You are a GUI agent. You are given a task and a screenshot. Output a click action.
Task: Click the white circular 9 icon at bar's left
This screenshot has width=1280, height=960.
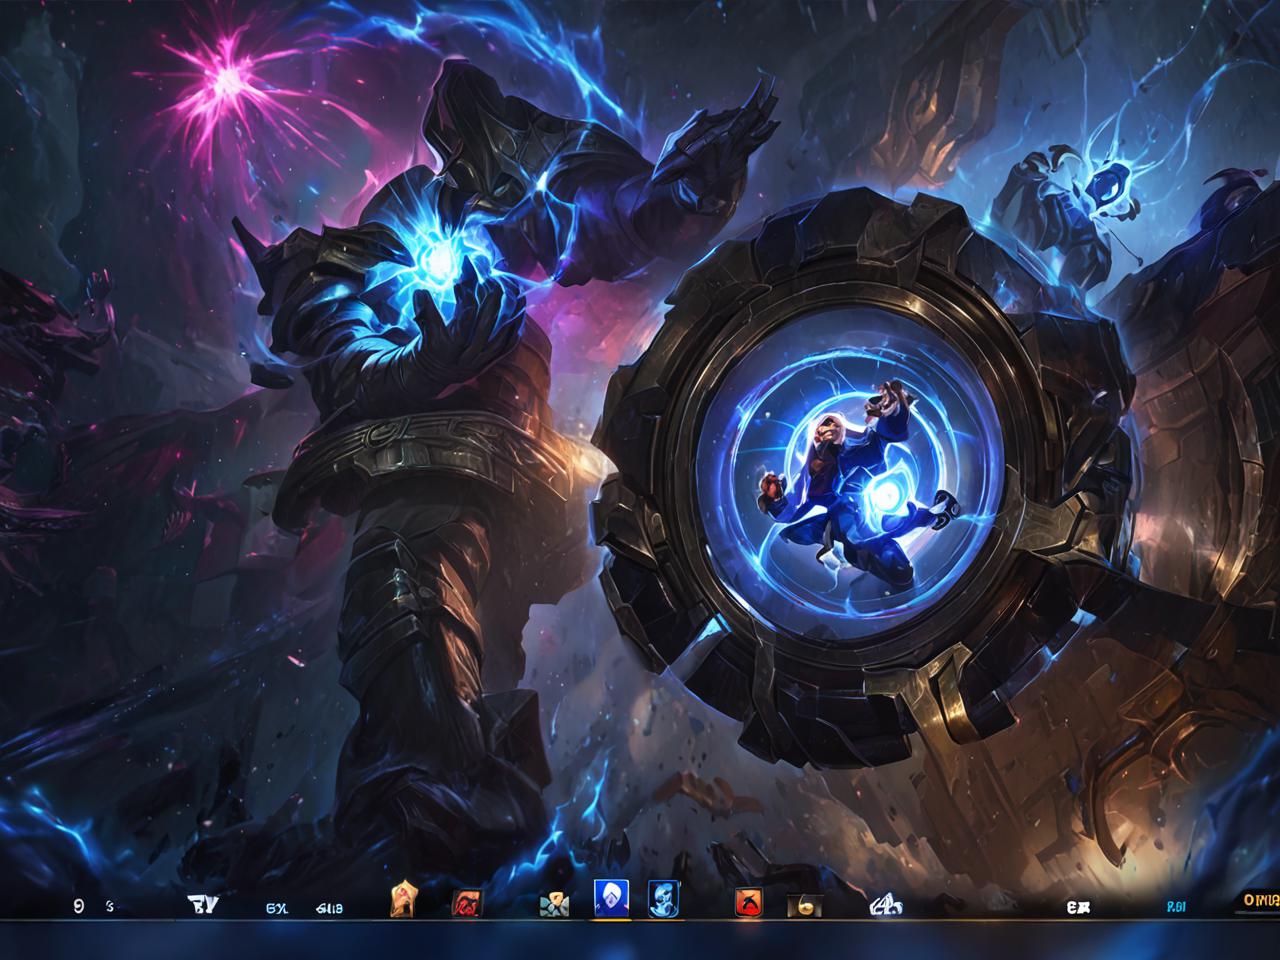[78, 907]
